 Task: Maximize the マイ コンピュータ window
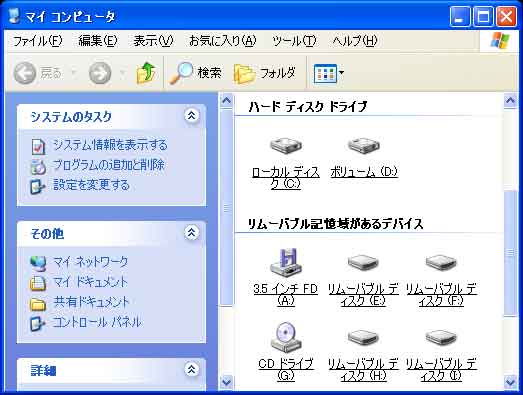483,16
